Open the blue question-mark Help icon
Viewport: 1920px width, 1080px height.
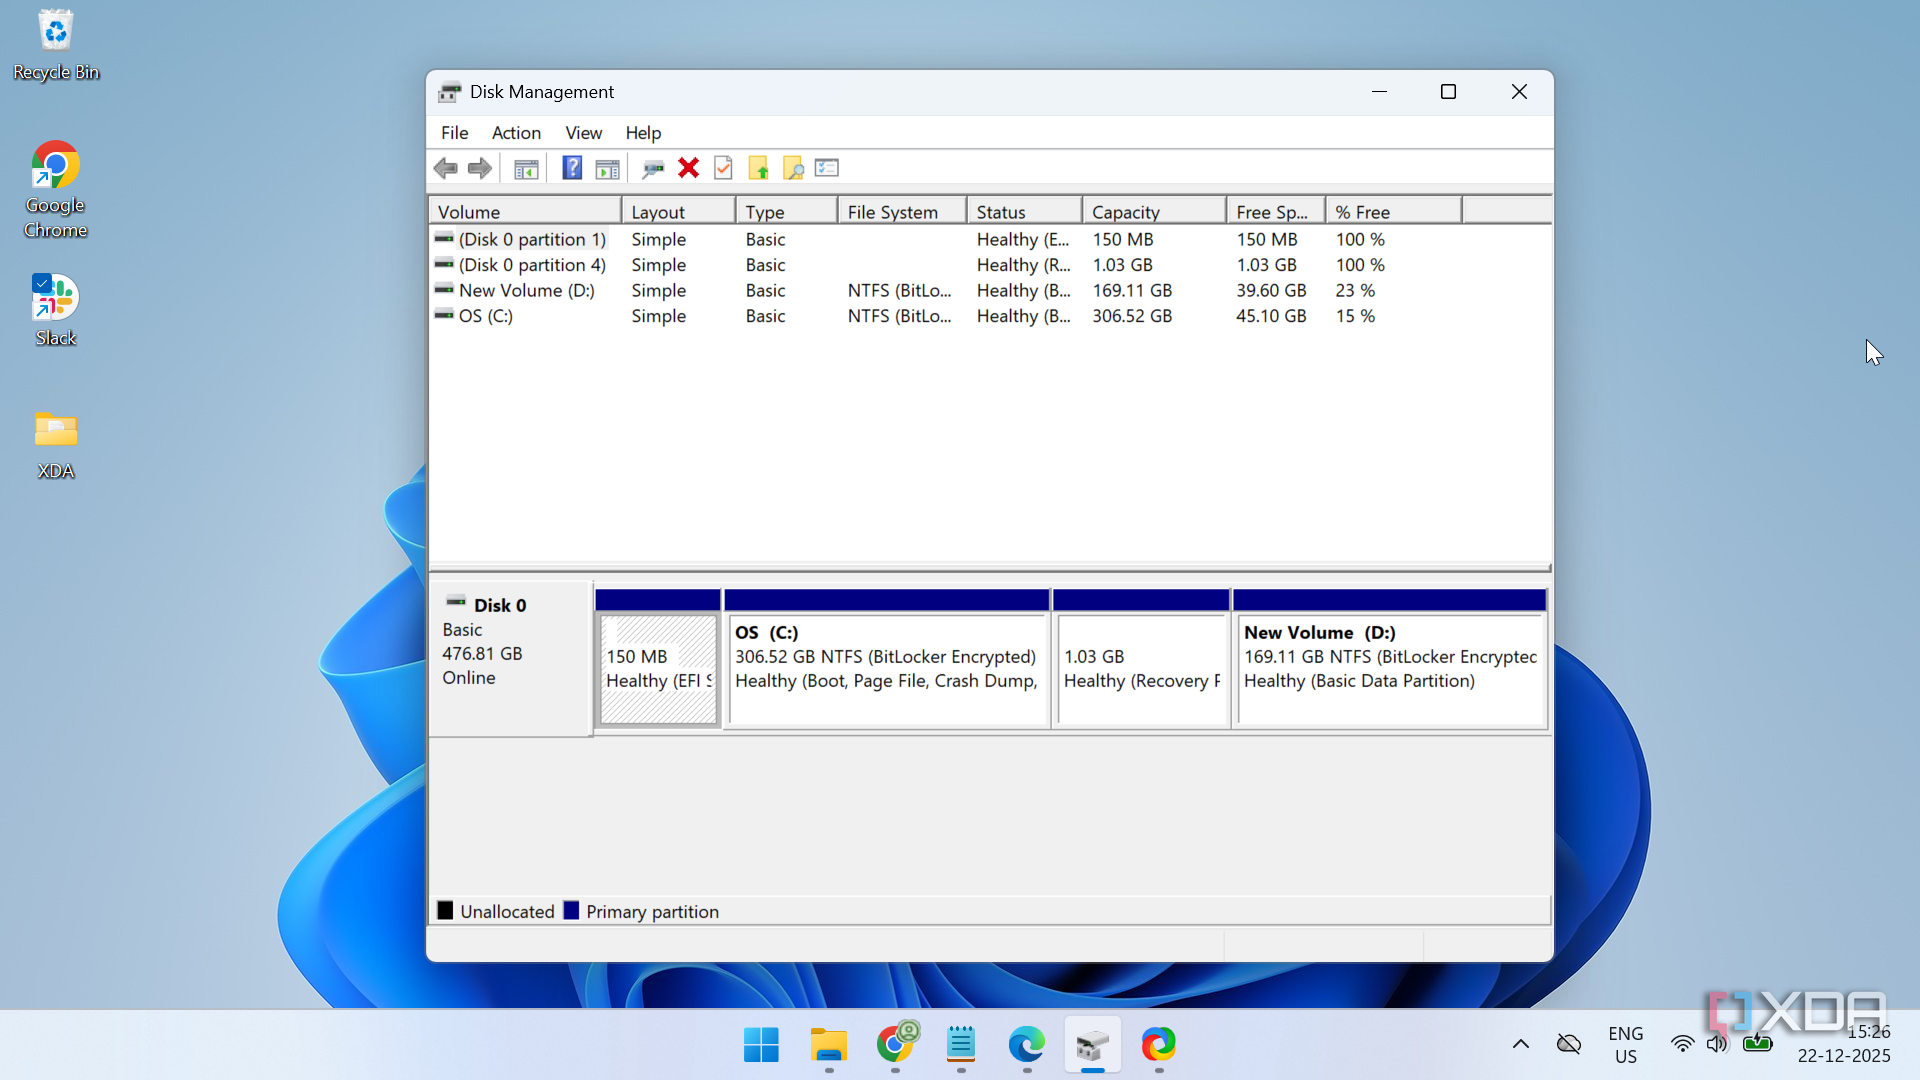pyautogui.click(x=572, y=168)
